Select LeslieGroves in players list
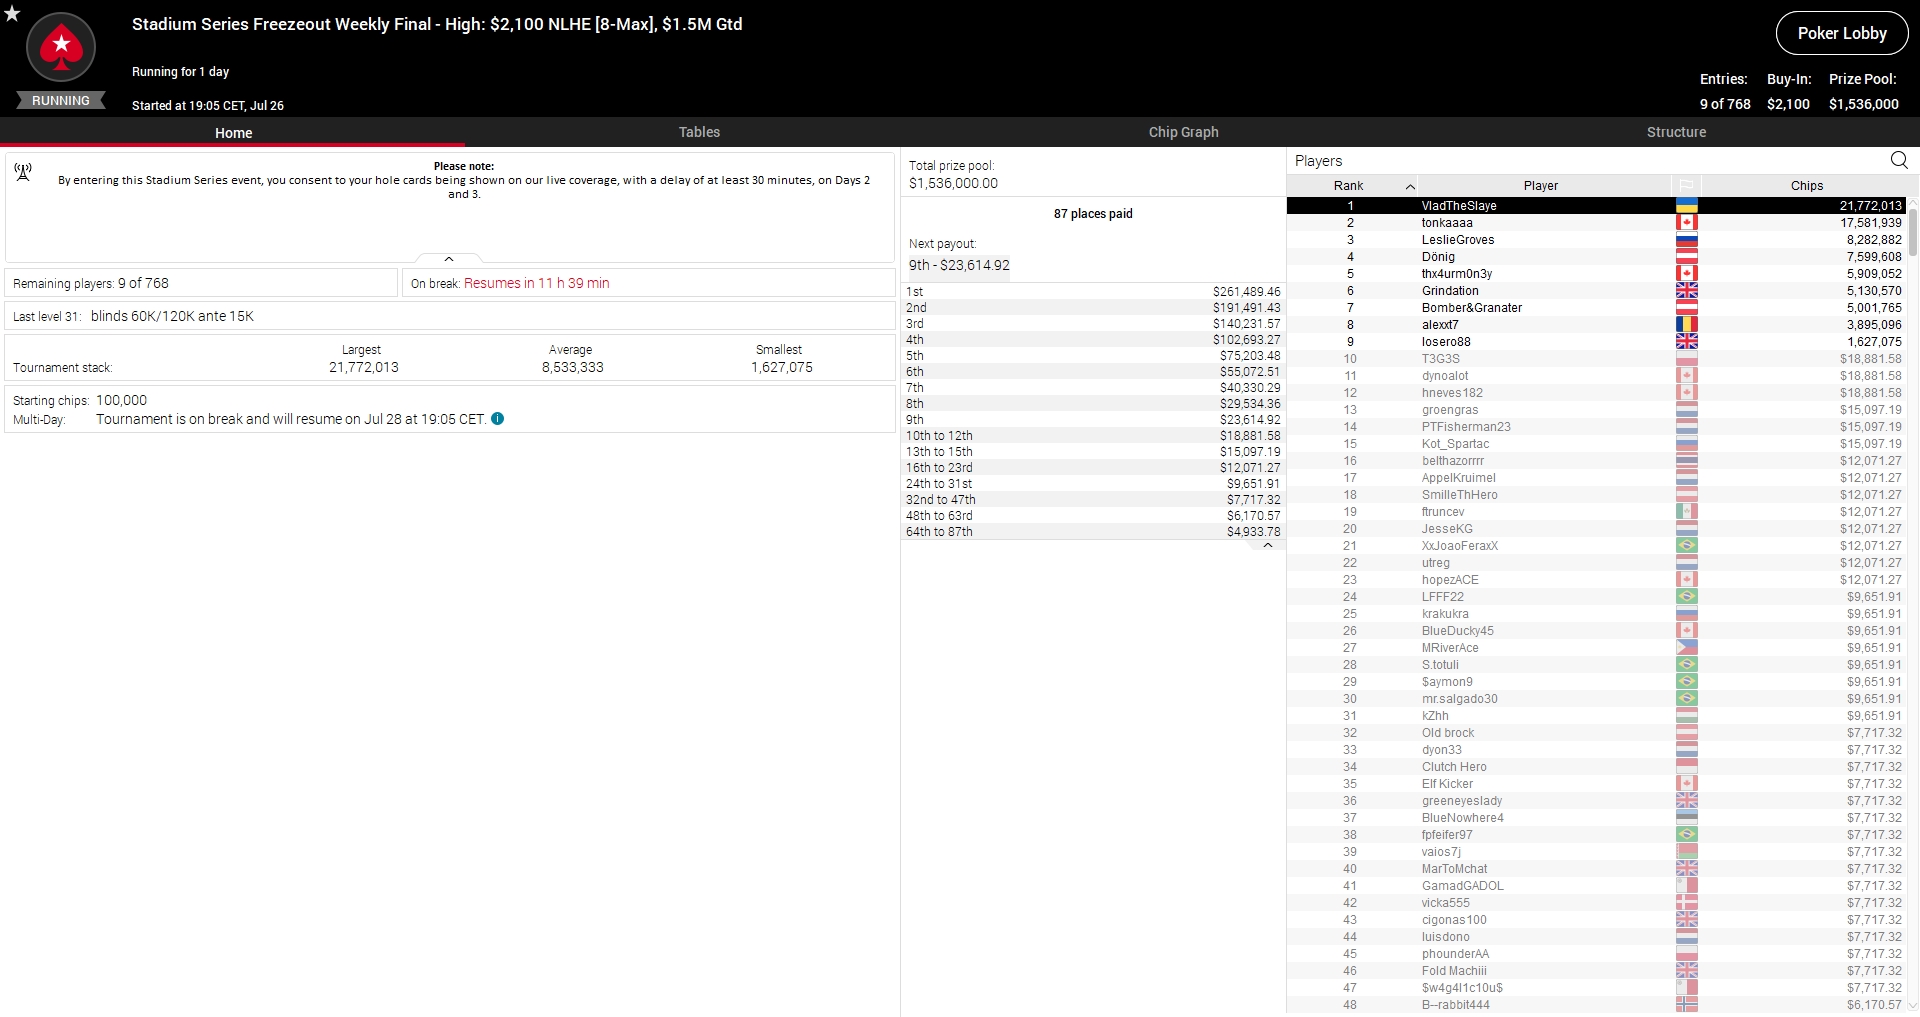The image size is (1920, 1017). point(1458,239)
